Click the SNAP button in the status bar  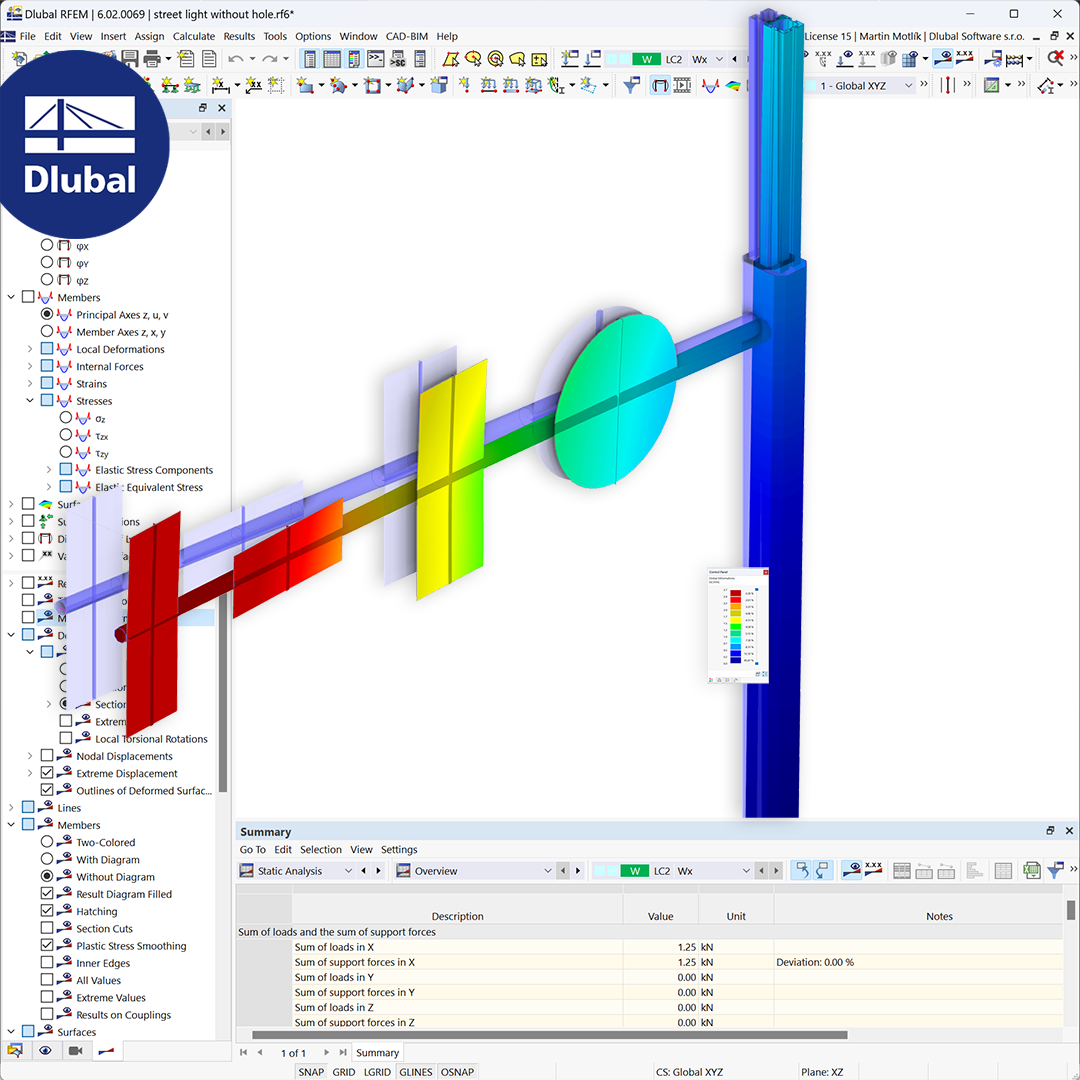310,1071
